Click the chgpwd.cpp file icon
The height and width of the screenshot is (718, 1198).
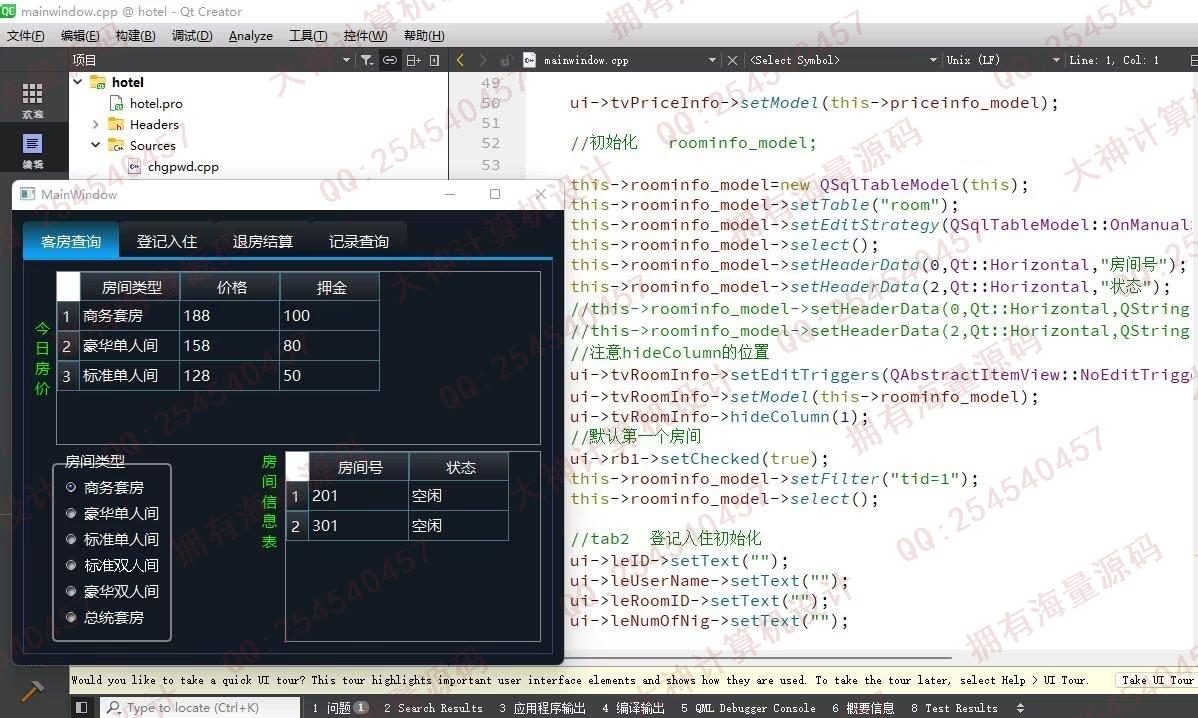click(x=134, y=167)
